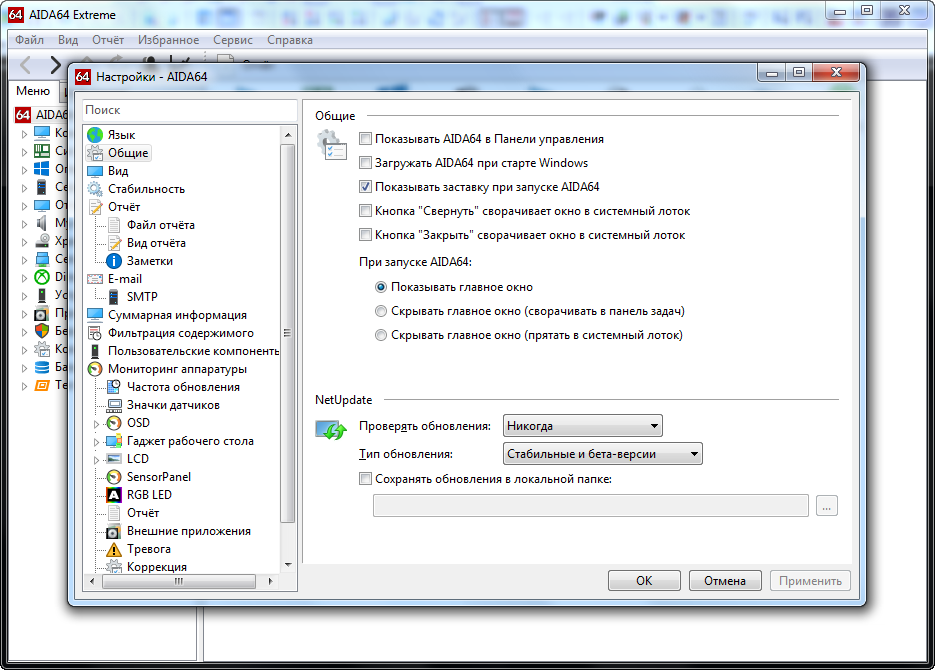Open Сервис menu in AIDA64 Extreme
The height and width of the screenshot is (670, 935).
pyautogui.click(x=233, y=40)
